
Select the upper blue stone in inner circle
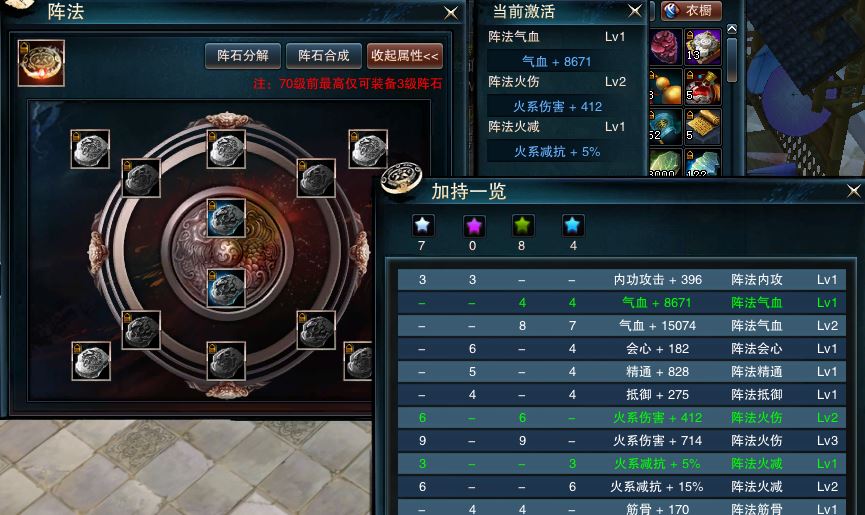pyautogui.click(x=226, y=218)
